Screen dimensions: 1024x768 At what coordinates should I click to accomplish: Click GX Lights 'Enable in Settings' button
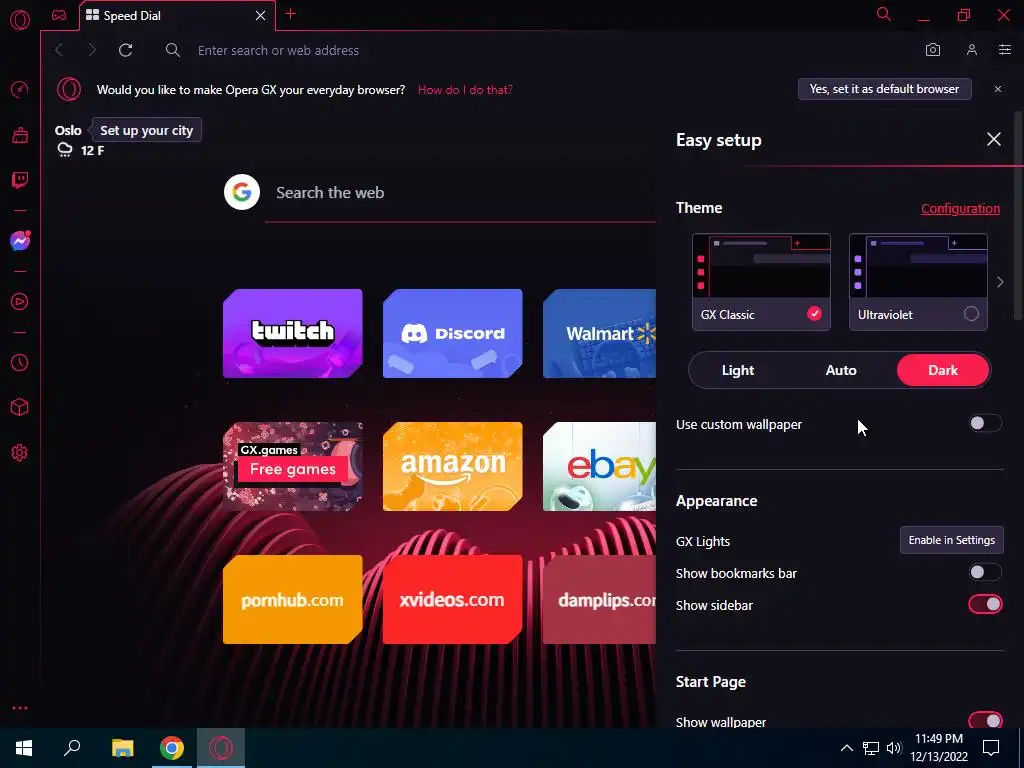[x=952, y=540]
